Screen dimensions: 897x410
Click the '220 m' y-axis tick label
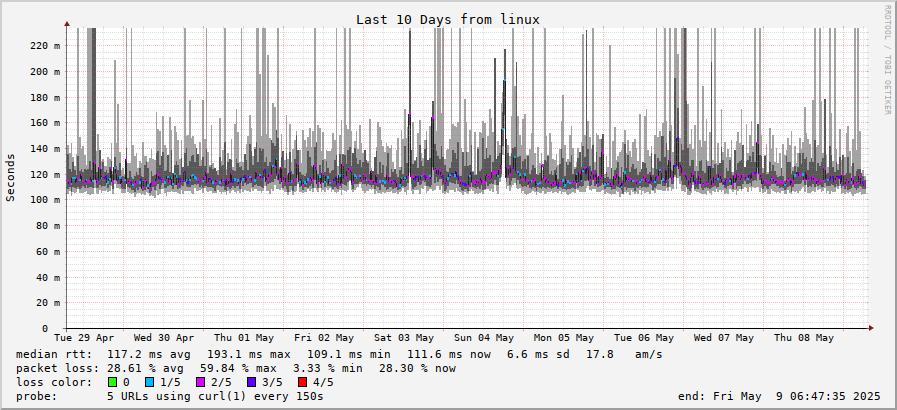click(45, 46)
